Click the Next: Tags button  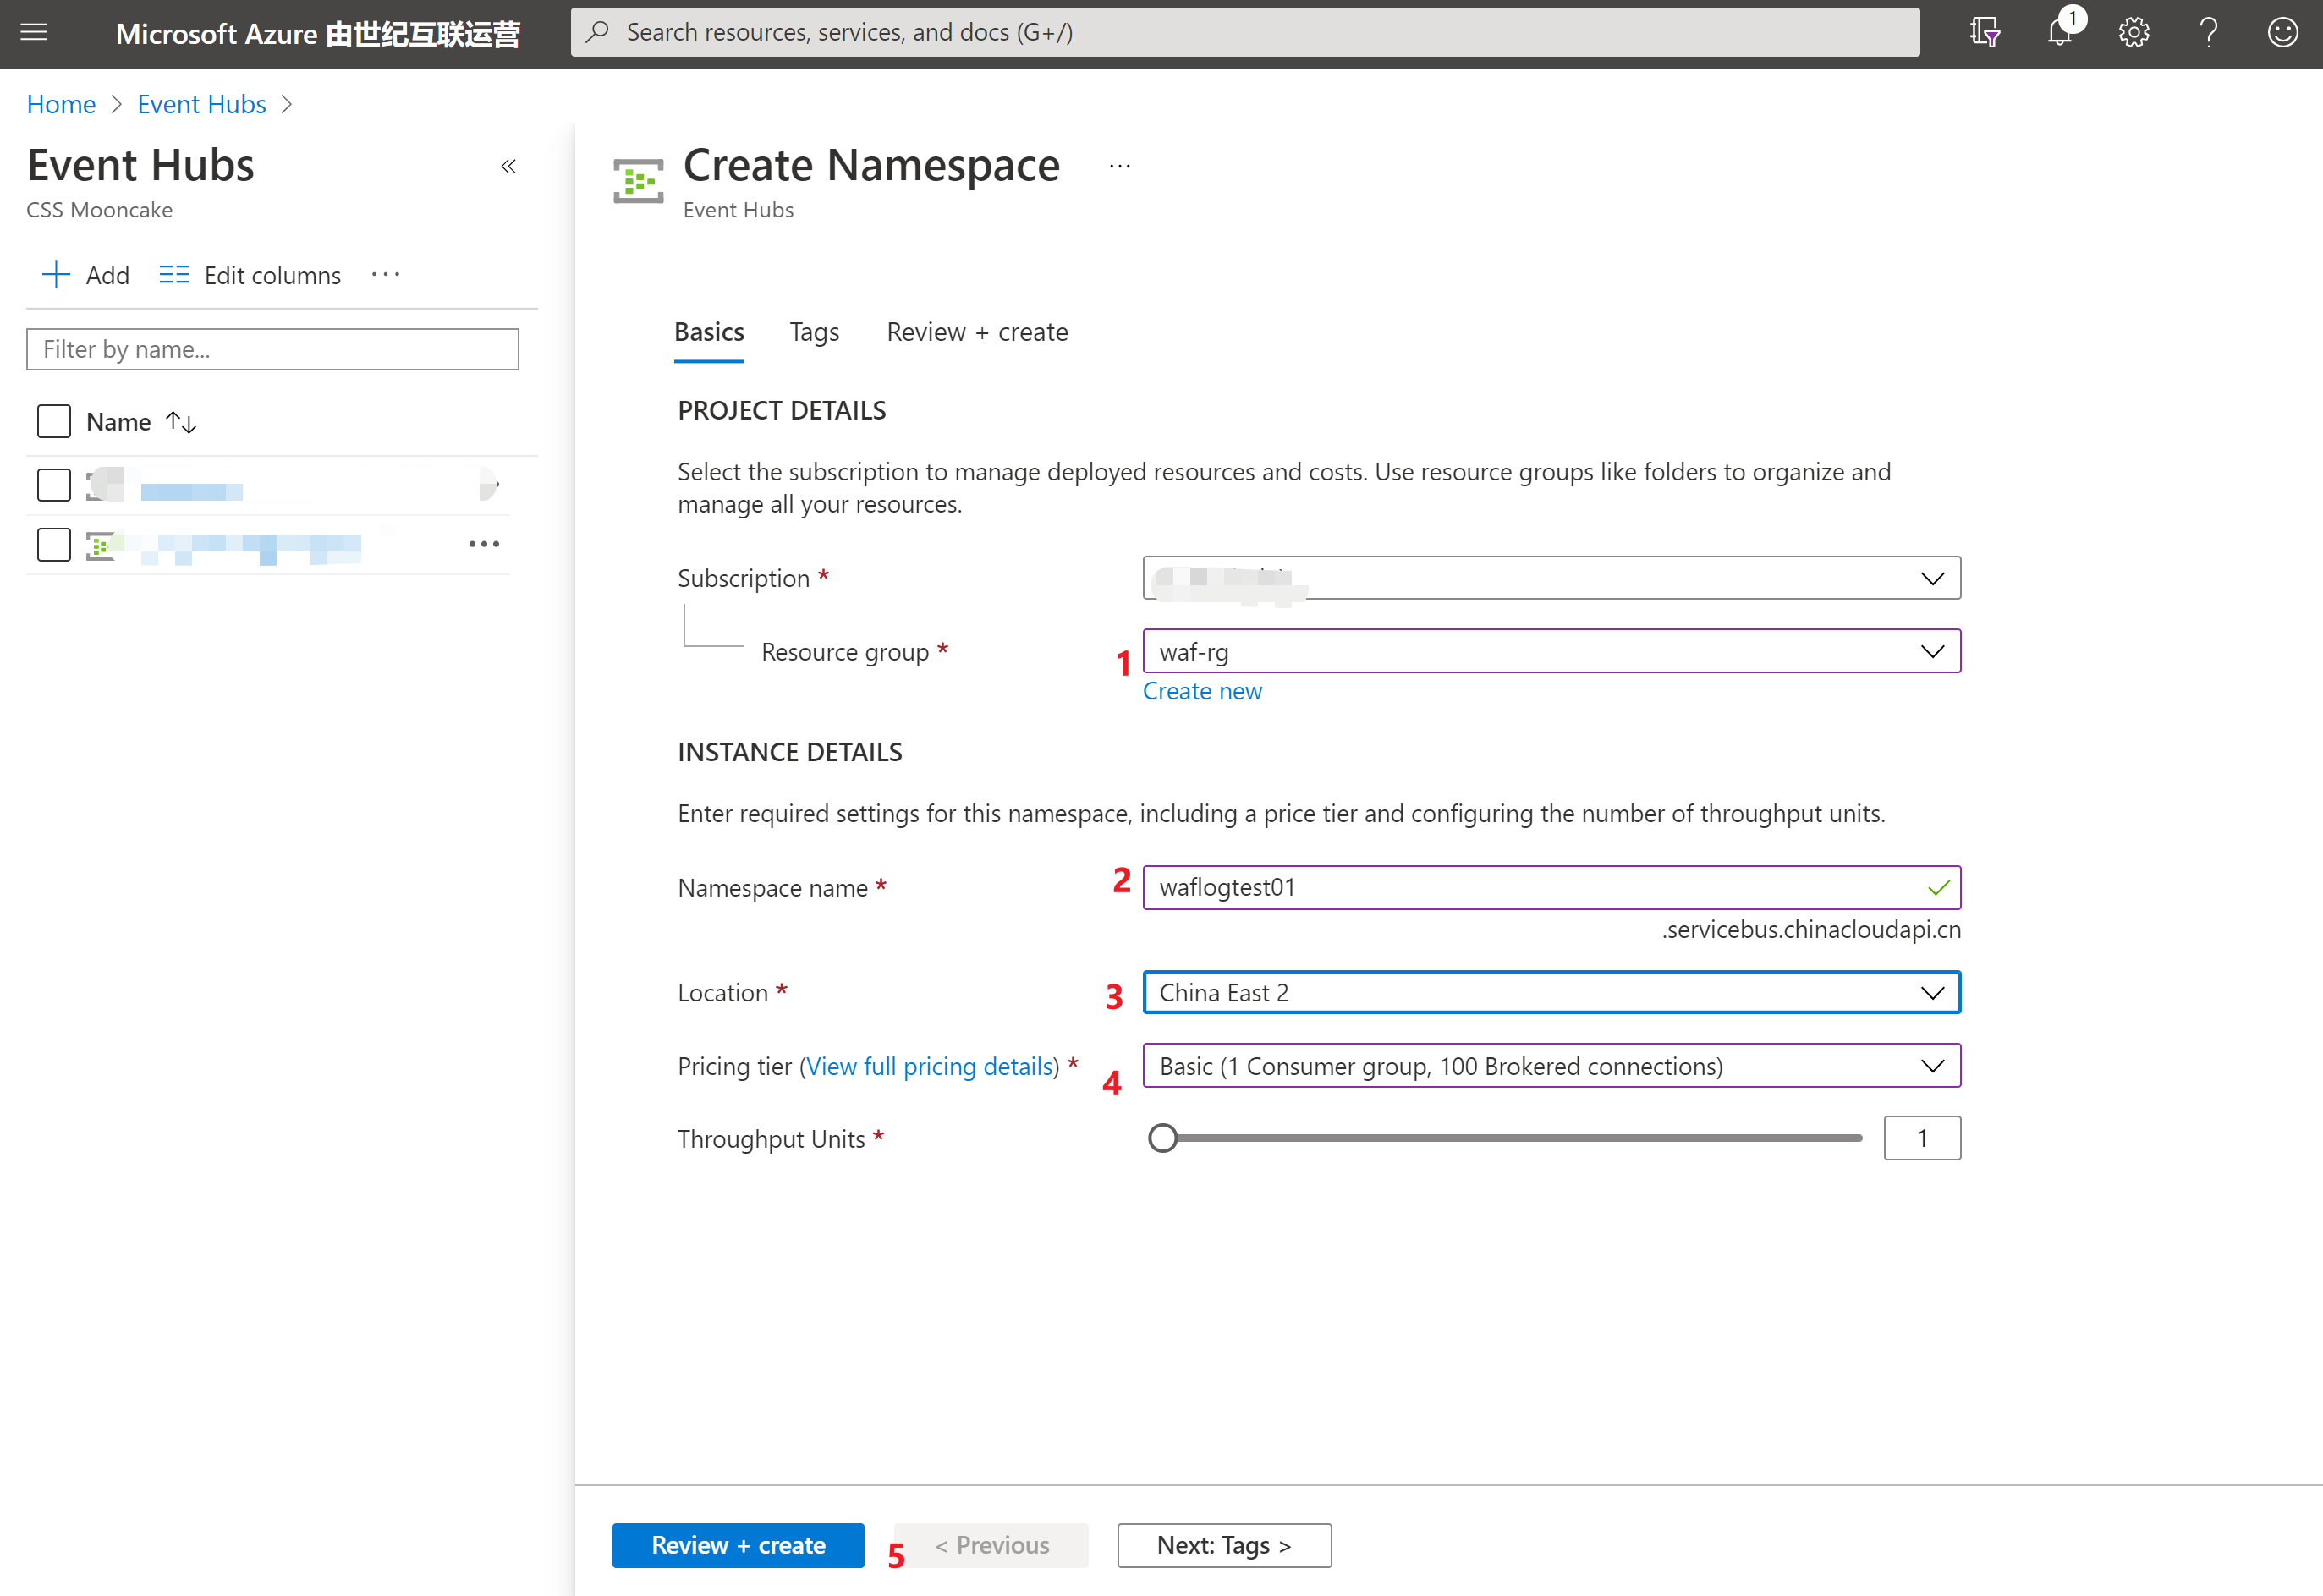[1224, 1545]
